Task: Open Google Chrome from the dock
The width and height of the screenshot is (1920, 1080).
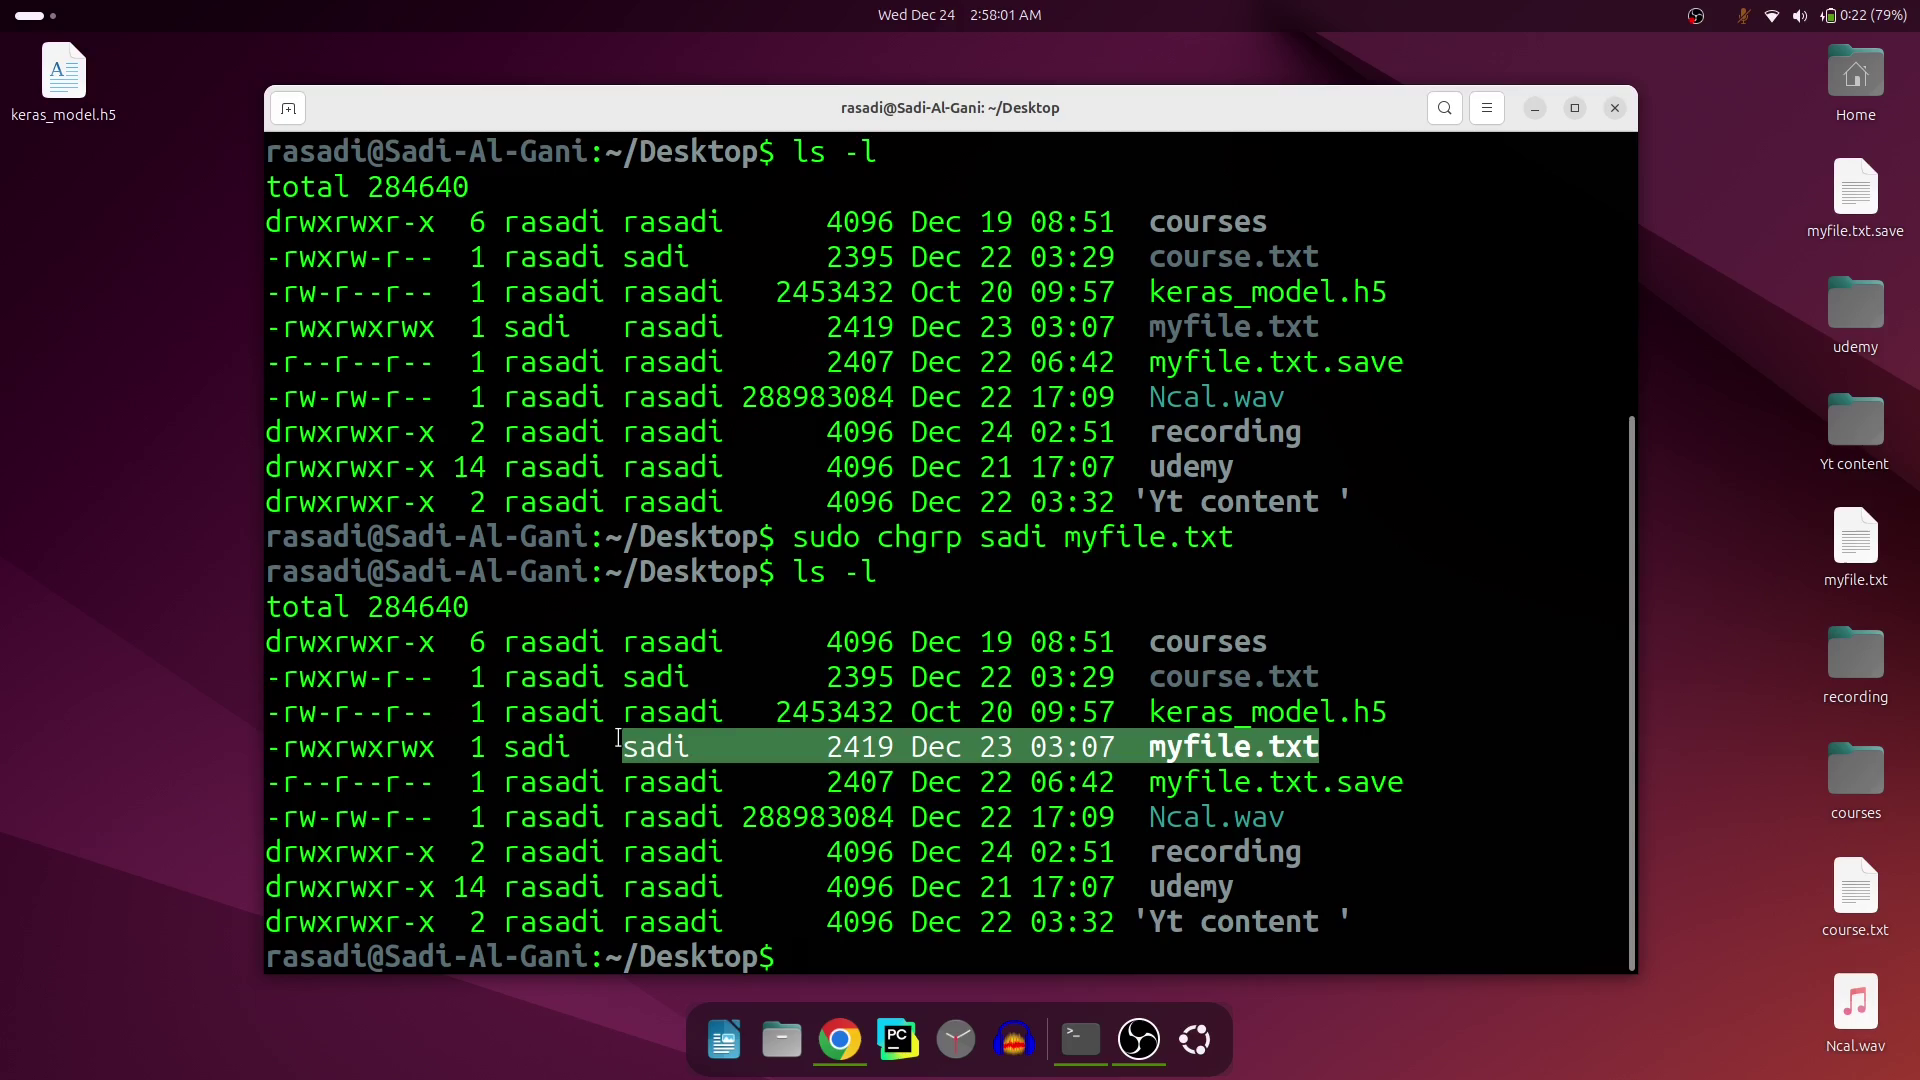Action: tap(840, 1040)
